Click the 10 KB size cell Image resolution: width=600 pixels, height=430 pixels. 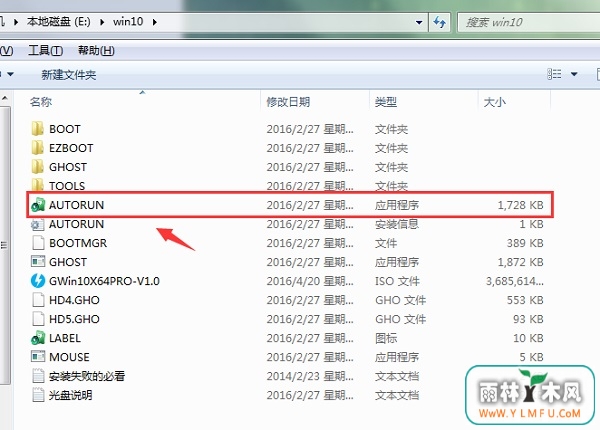click(528, 338)
